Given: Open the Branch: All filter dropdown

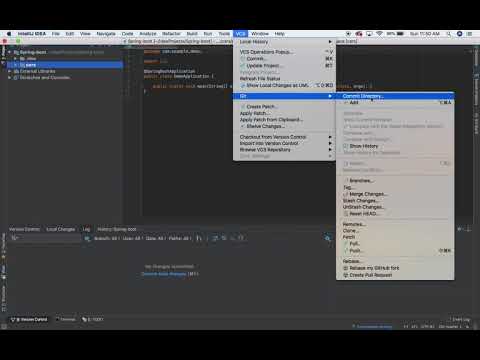Looking at the screenshot, I should point(106,238).
